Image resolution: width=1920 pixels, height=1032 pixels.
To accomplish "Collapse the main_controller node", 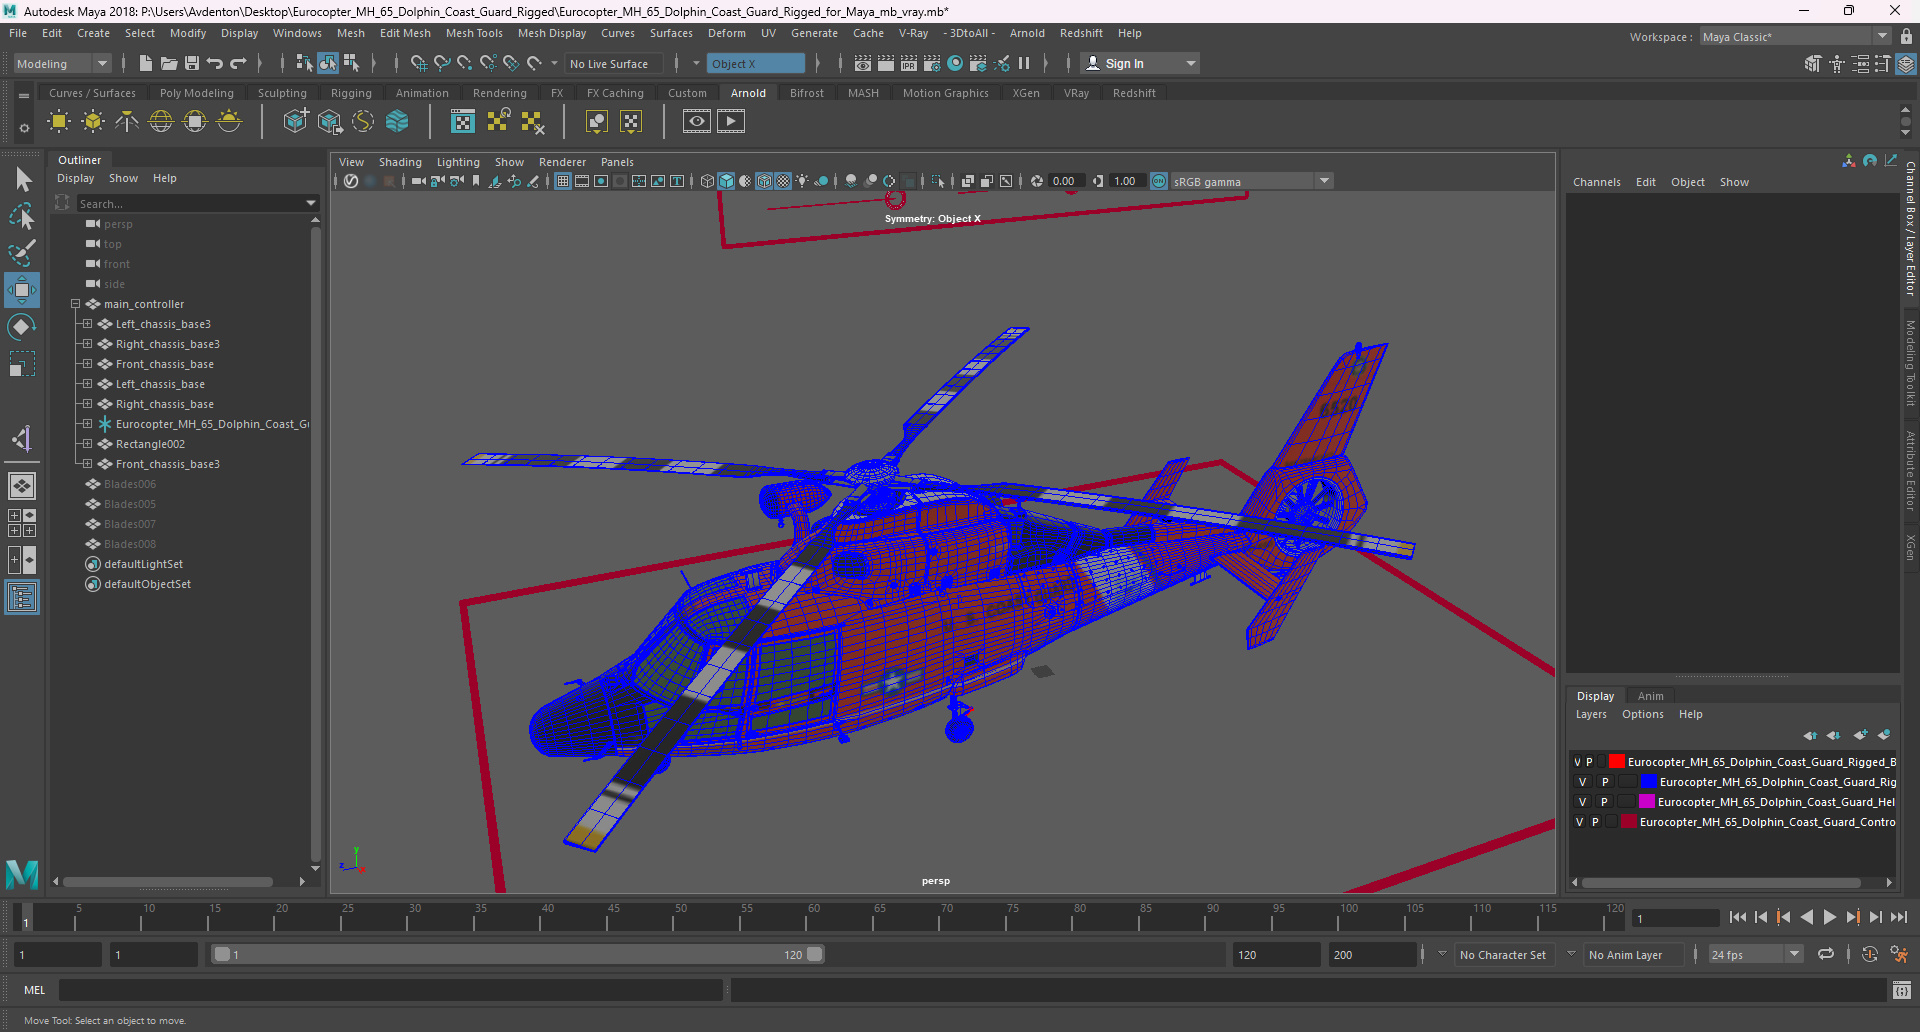I will click(x=75, y=304).
